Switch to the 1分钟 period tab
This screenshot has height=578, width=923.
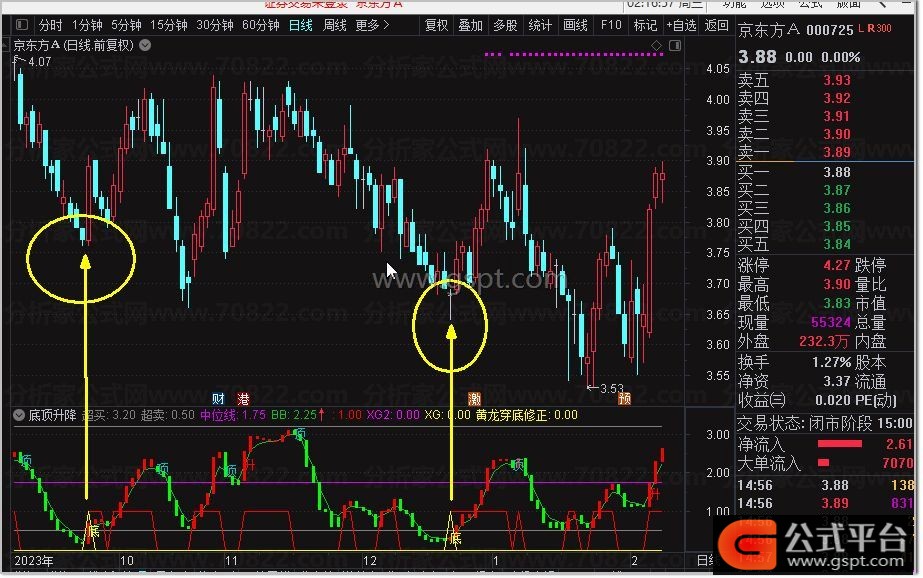click(87, 25)
